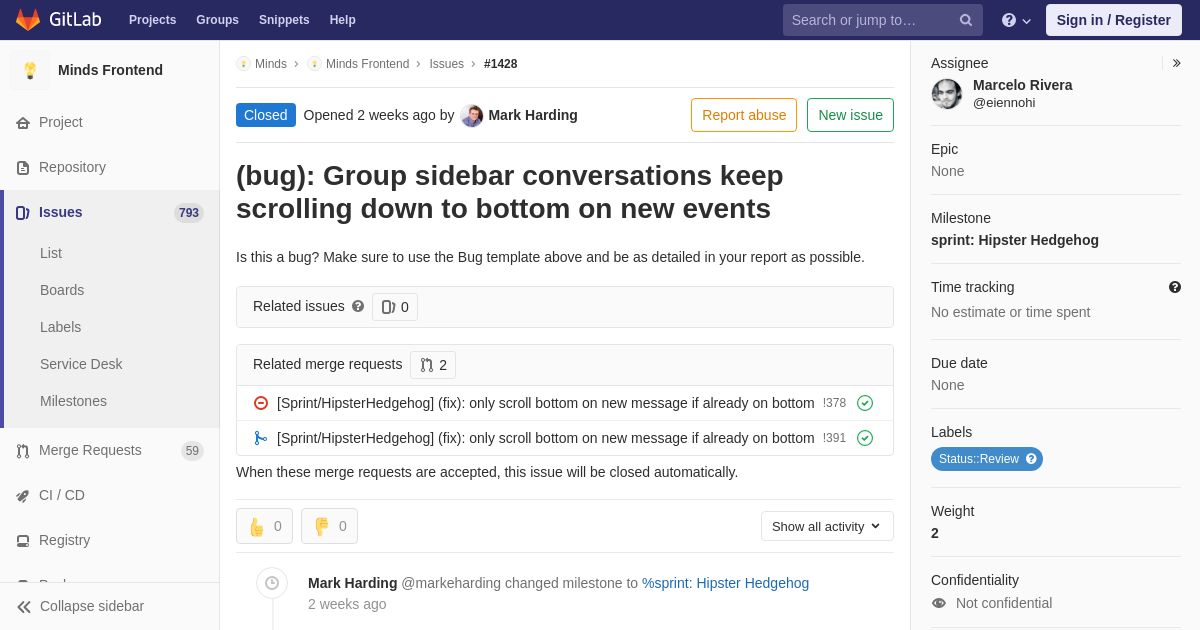
Task: Click Mark Harding name in activity note
Action: click(x=353, y=583)
